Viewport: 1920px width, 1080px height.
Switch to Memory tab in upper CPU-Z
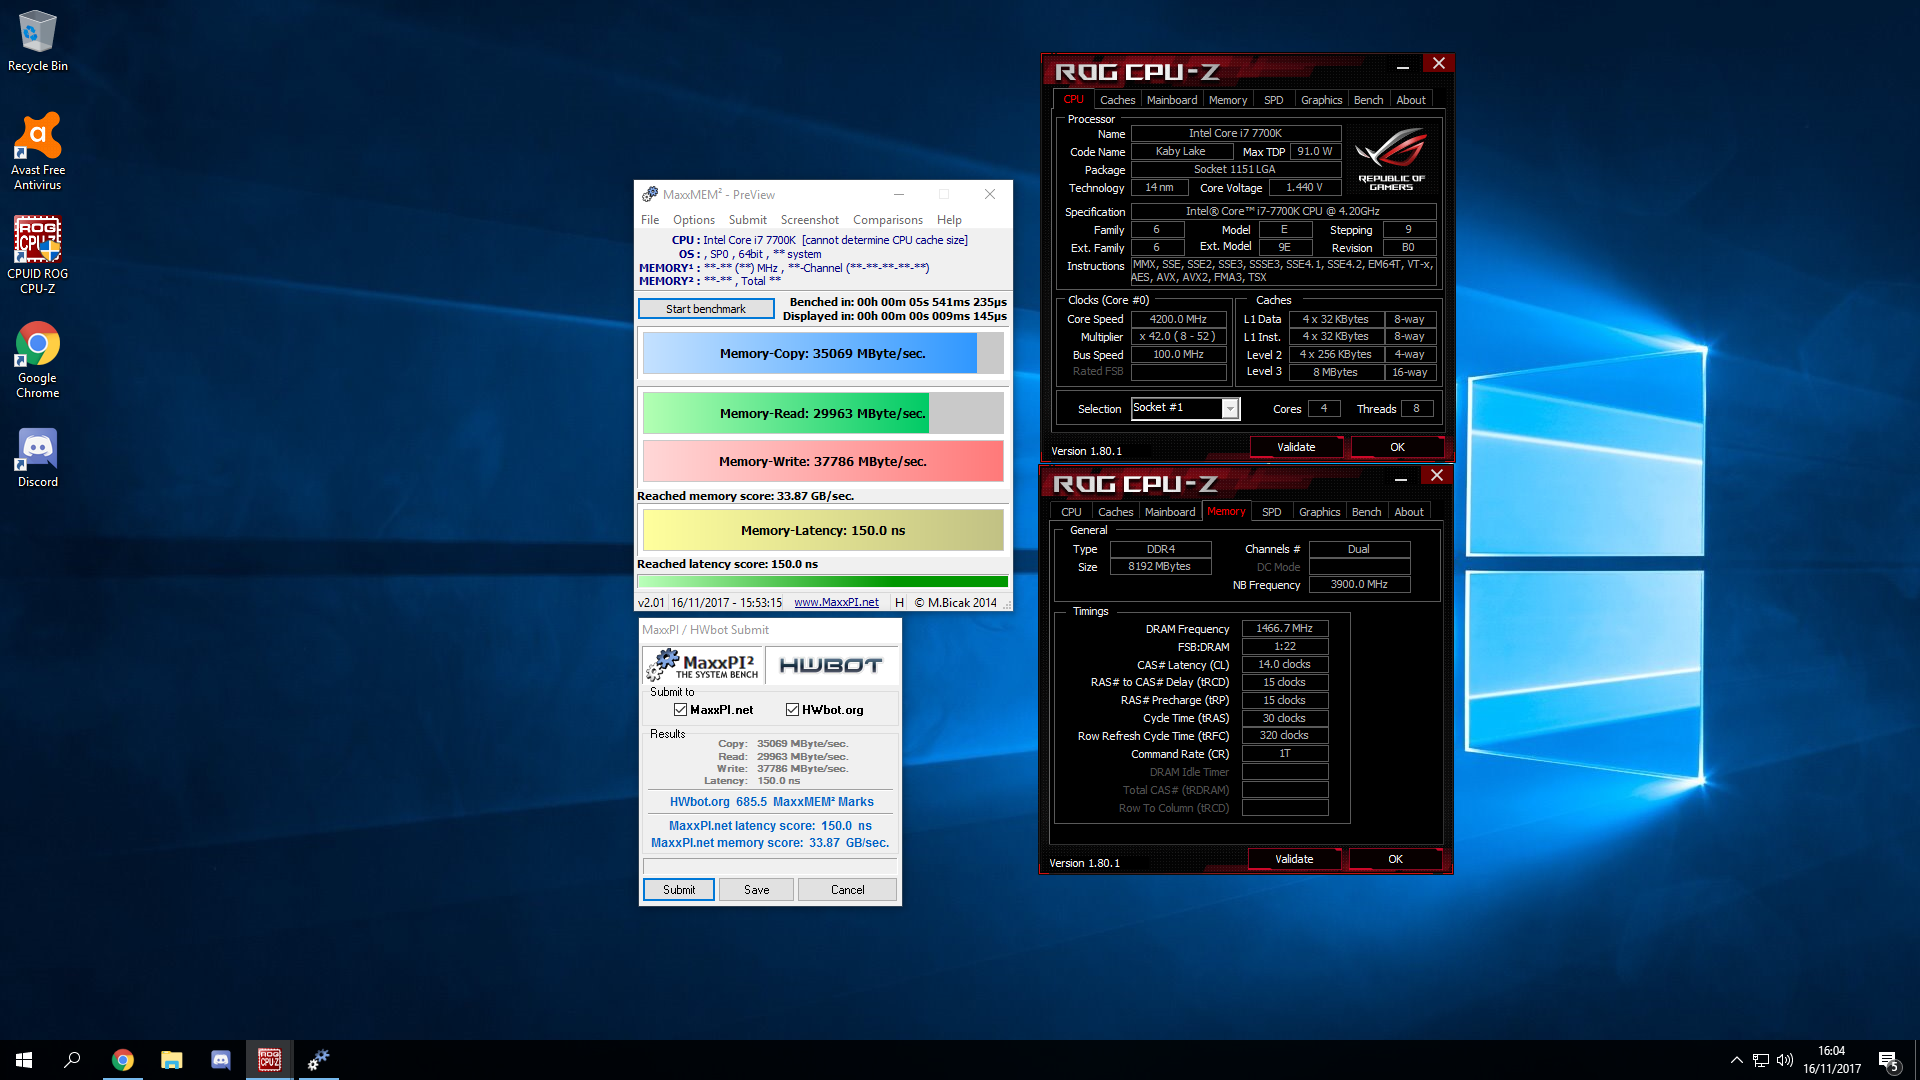coord(1228,100)
